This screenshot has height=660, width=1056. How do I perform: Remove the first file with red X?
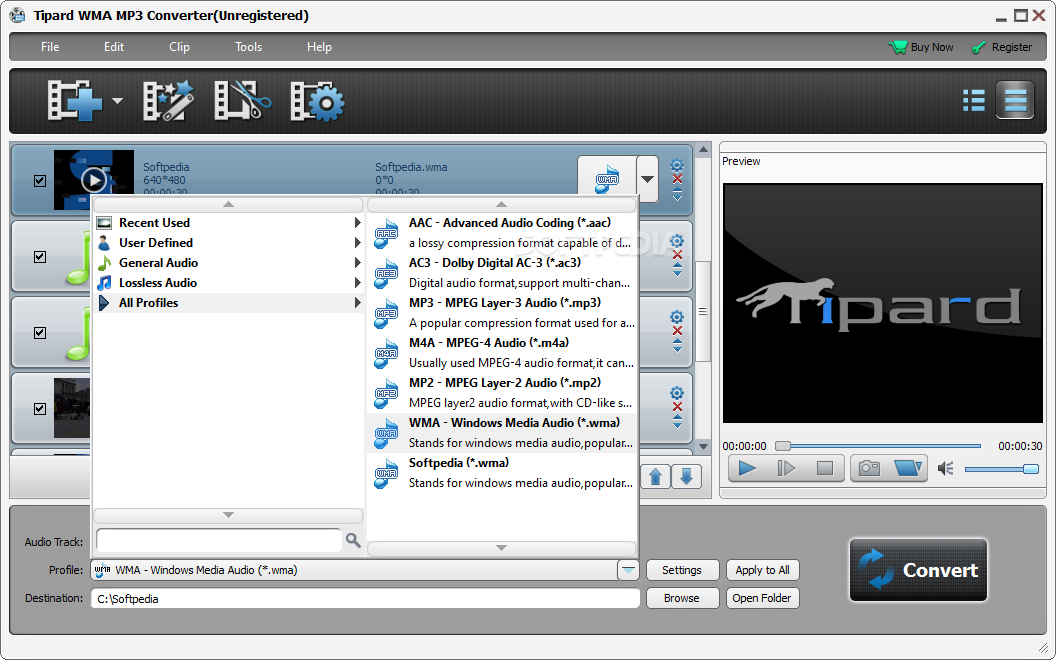[678, 179]
